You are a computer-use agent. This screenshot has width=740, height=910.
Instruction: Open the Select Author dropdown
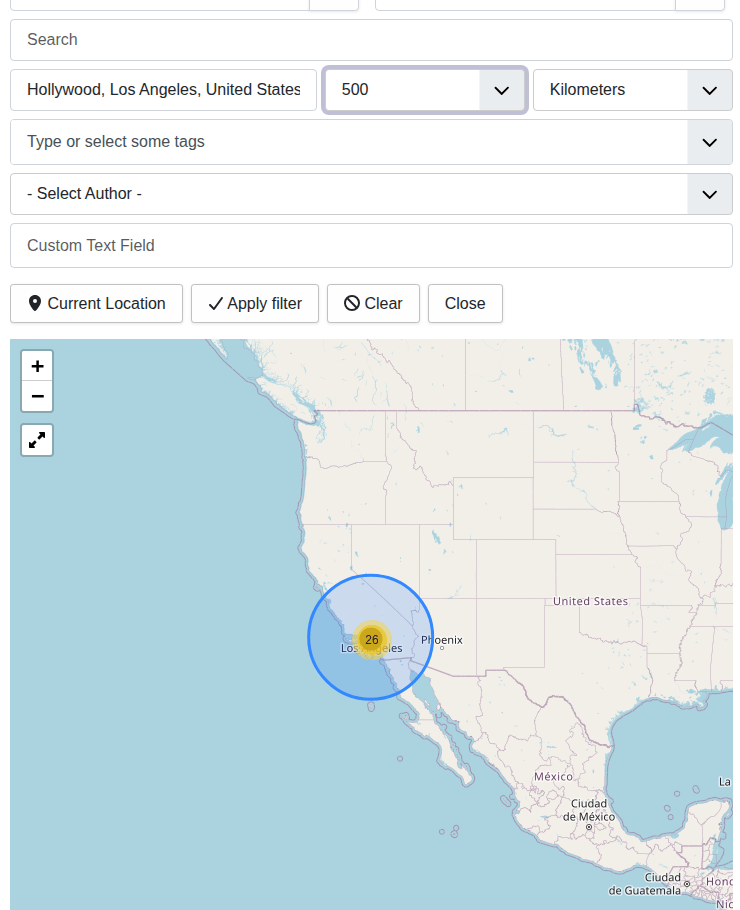pyautogui.click(x=709, y=194)
